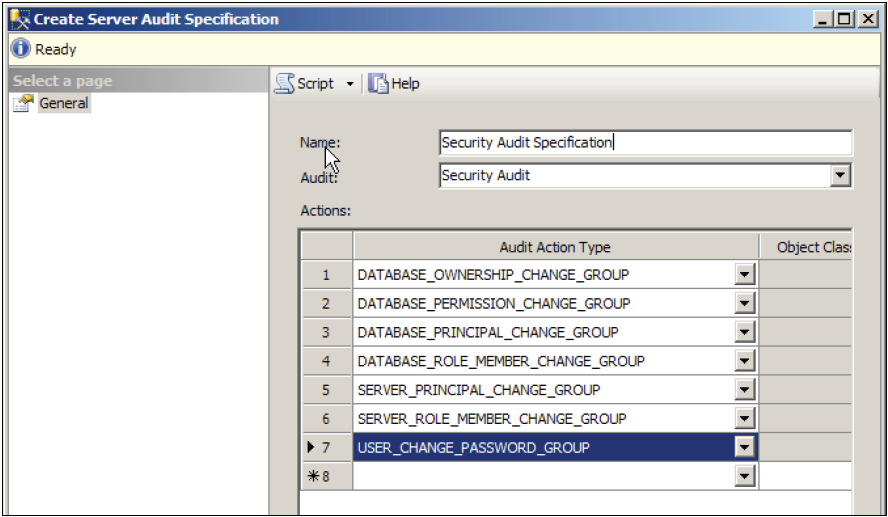This screenshot has width=888, height=517.
Task: Open dropdown for DATABASE_PRINCIPAL_CHANGE_GROUP row
Action: point(744,332)
